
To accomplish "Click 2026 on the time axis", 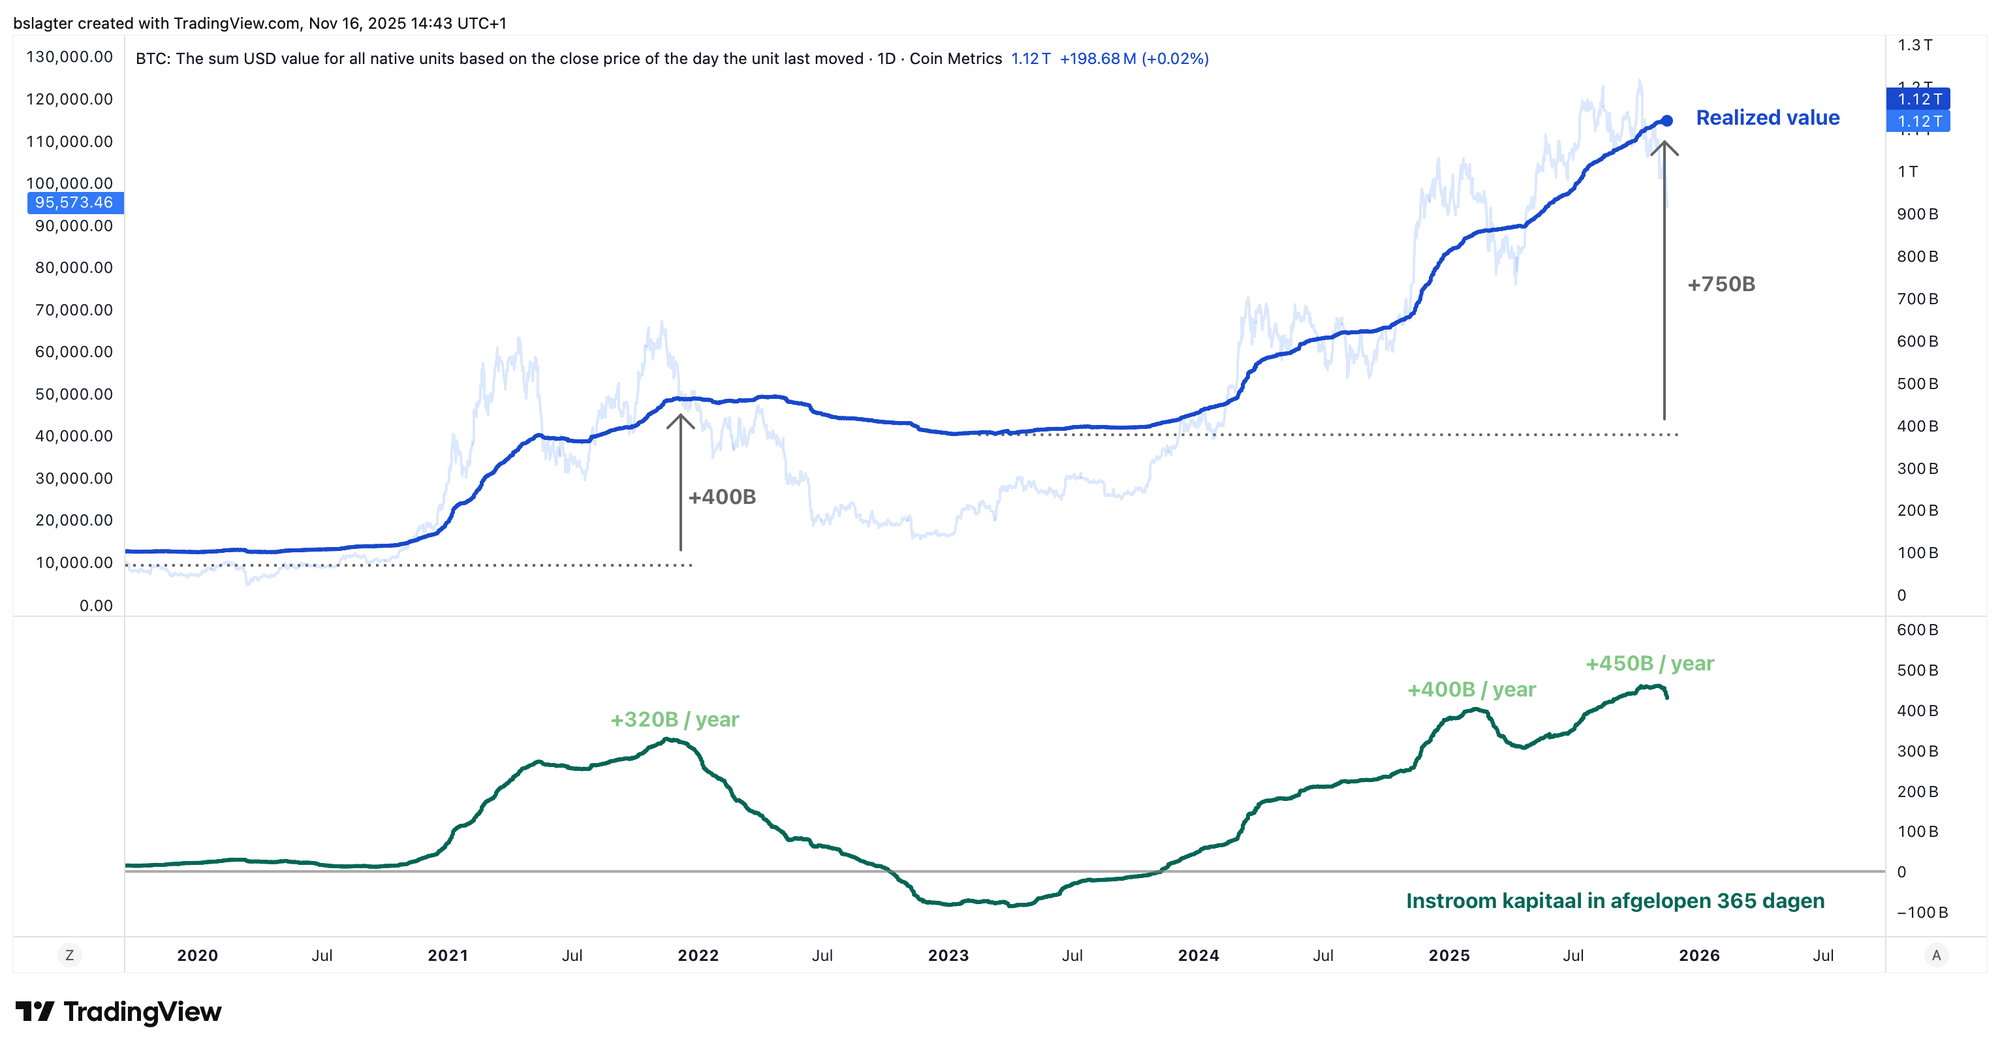I will [1699, 955].
